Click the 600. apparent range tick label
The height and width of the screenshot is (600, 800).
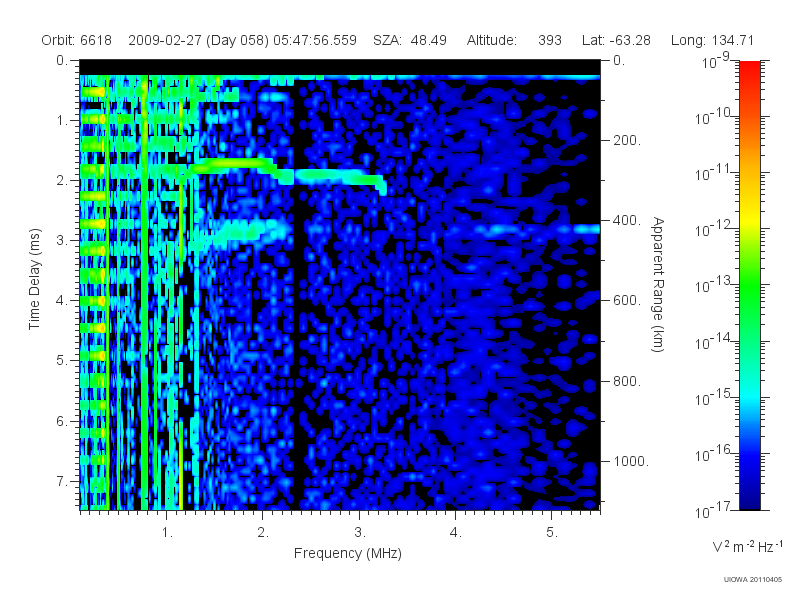627,301
